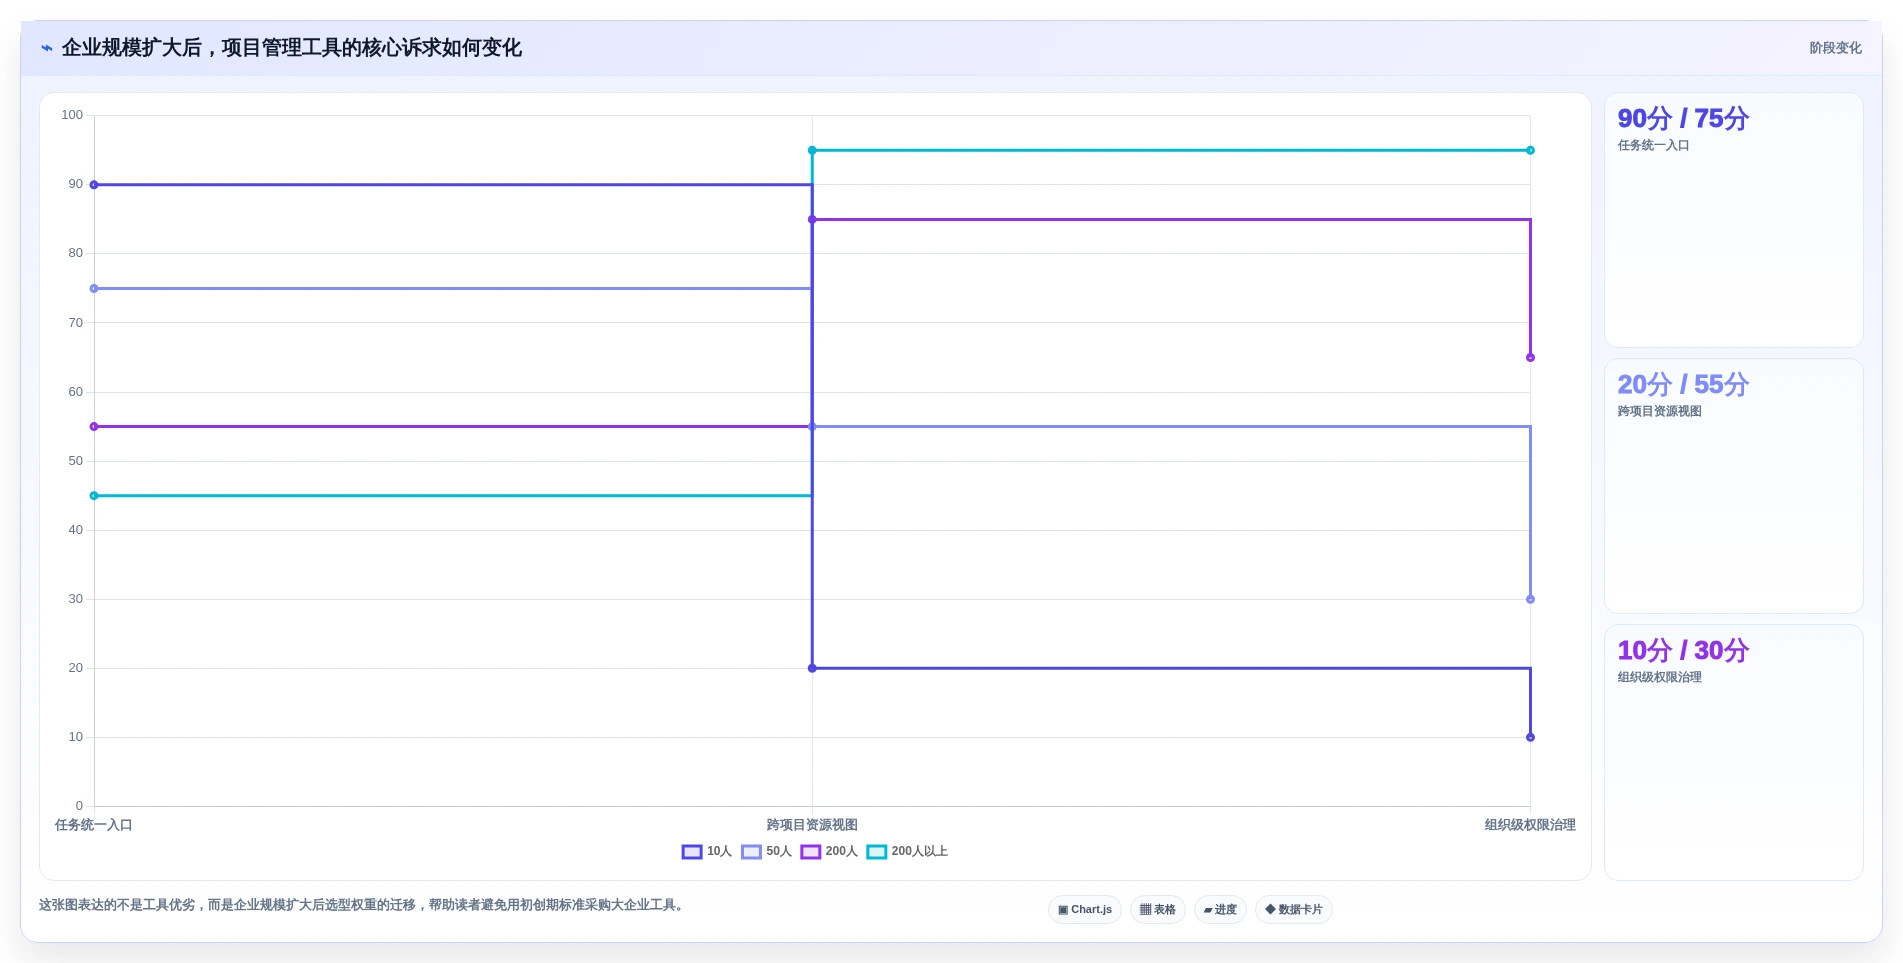Click the 10人 midpoint at 20
1903x963 pixels.
point(812,668)
